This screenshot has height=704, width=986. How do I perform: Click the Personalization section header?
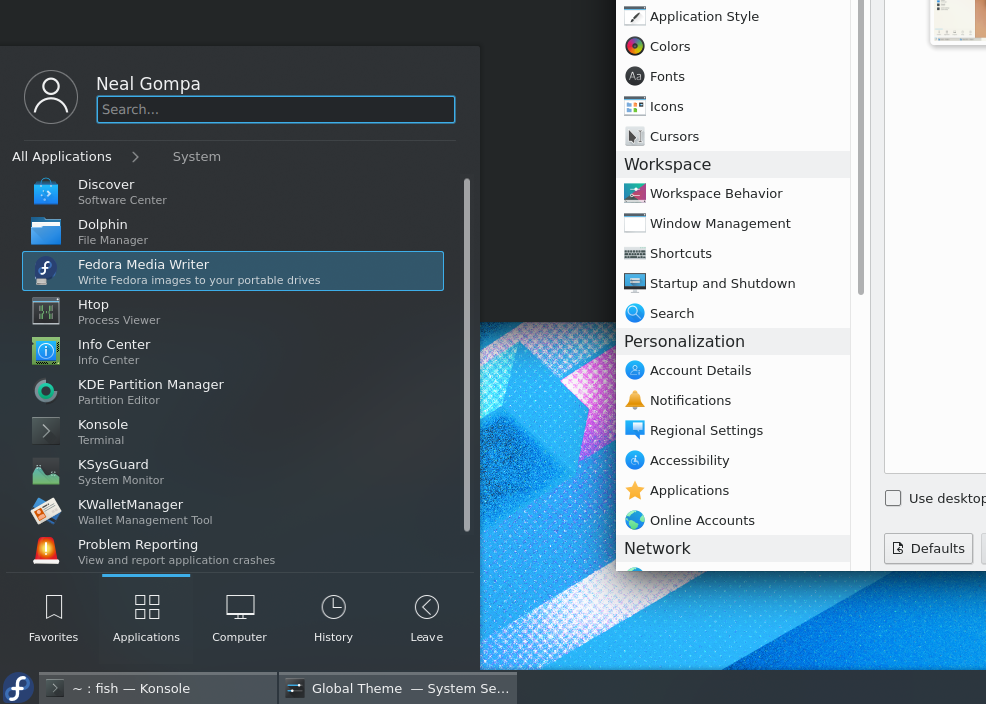pyautogui.click(x=733, y=341)
